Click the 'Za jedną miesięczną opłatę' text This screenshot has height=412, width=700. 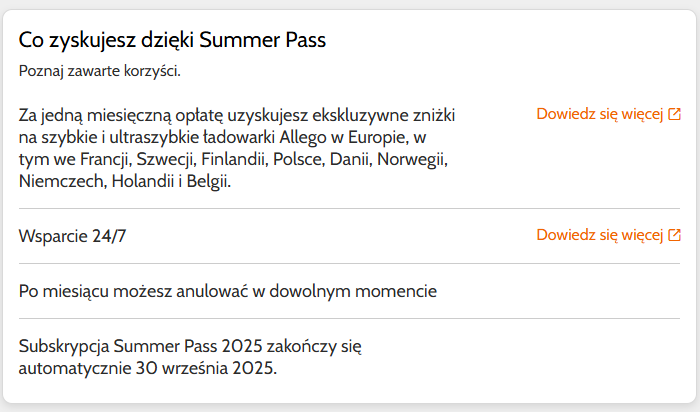[121, 116]
